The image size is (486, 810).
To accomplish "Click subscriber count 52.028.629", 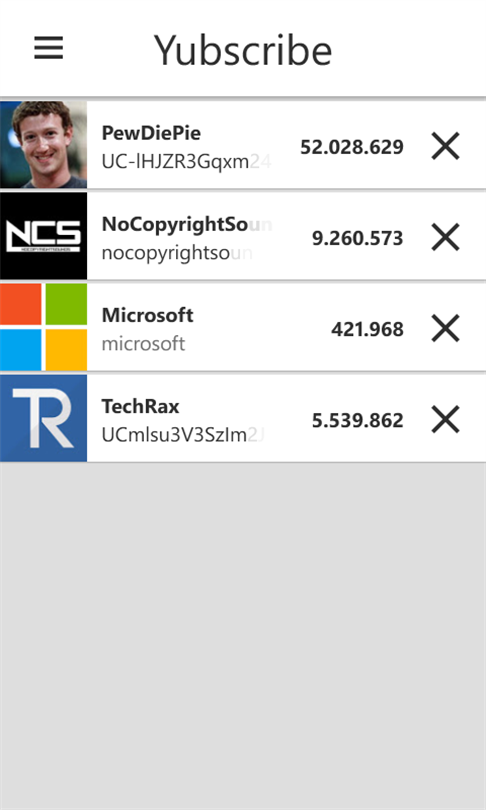I will pyautogui.click(x=352, y=147).
